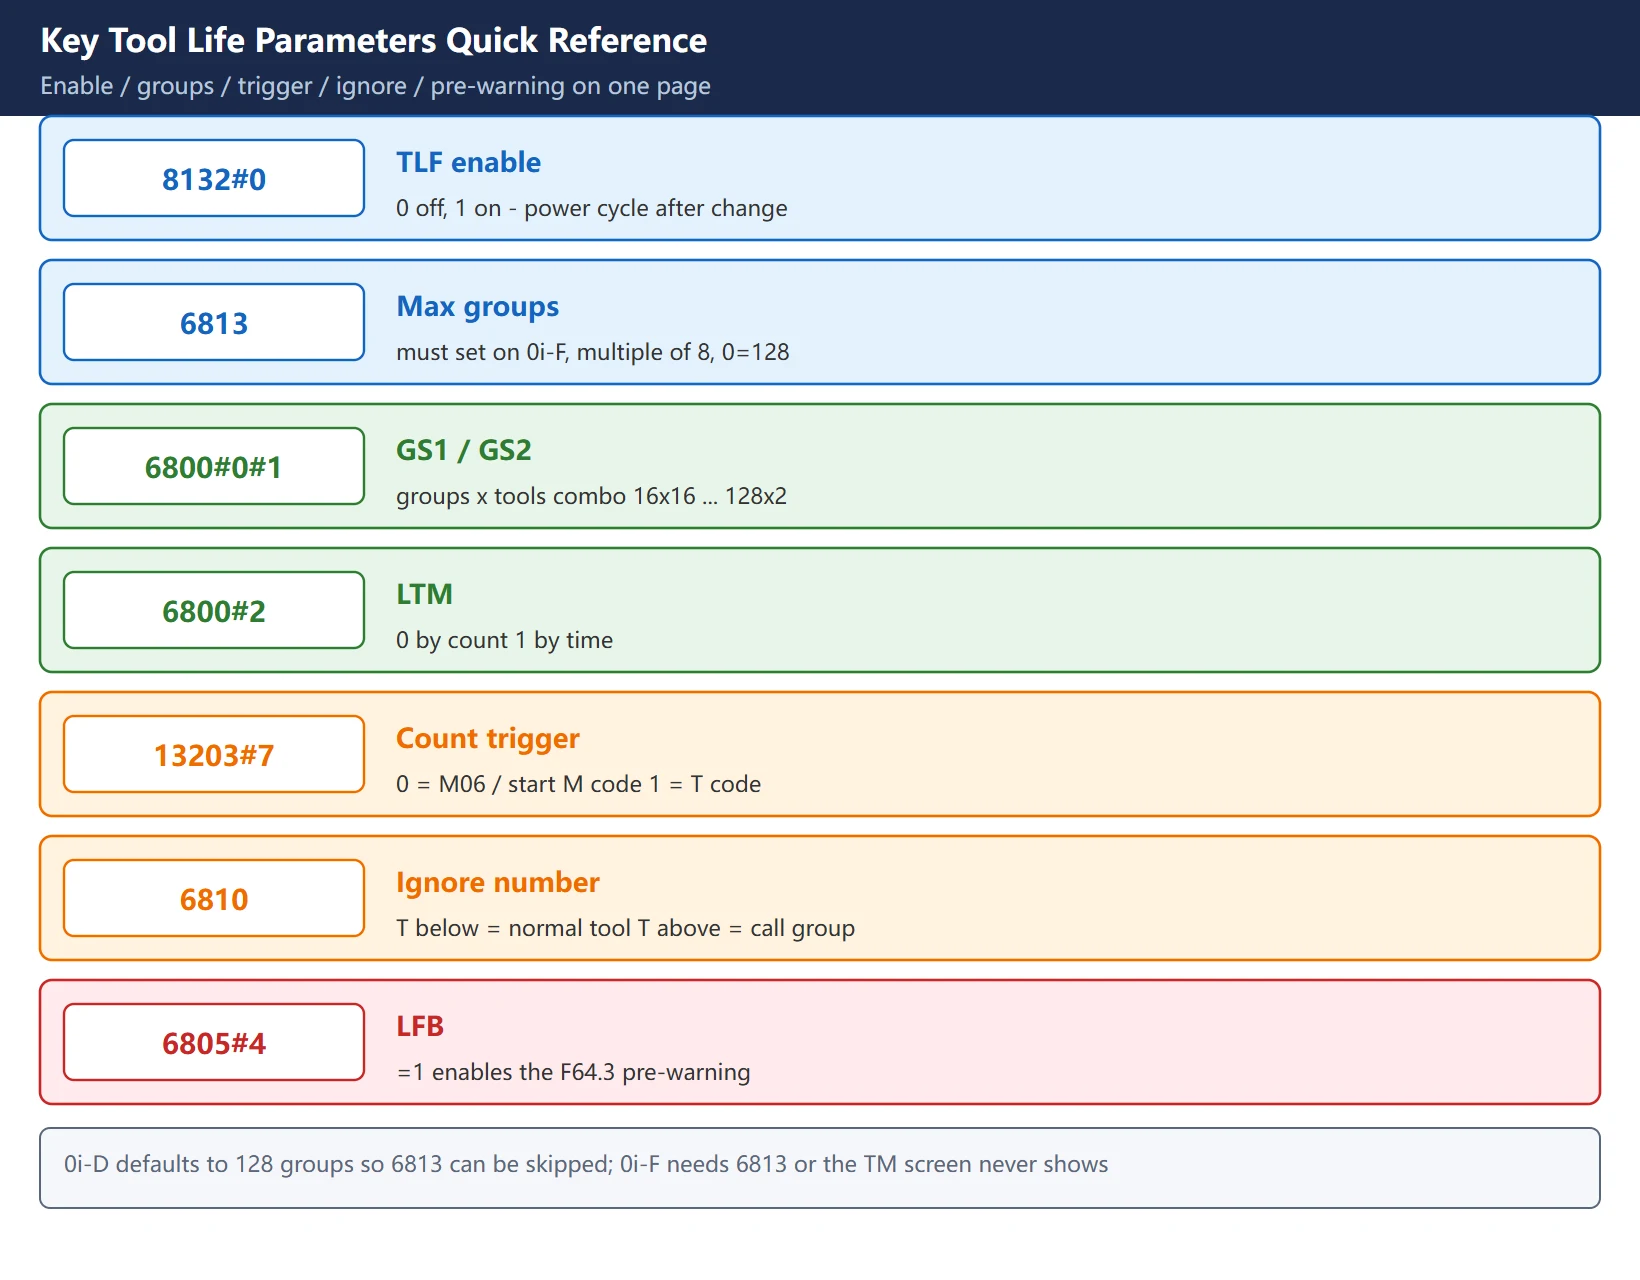Select the "Count trigger" heading

pyautogui.click(x=488, y=738)
